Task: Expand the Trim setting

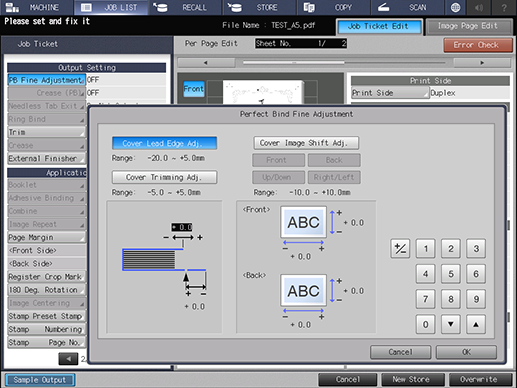Action: [x=46, y=132]
